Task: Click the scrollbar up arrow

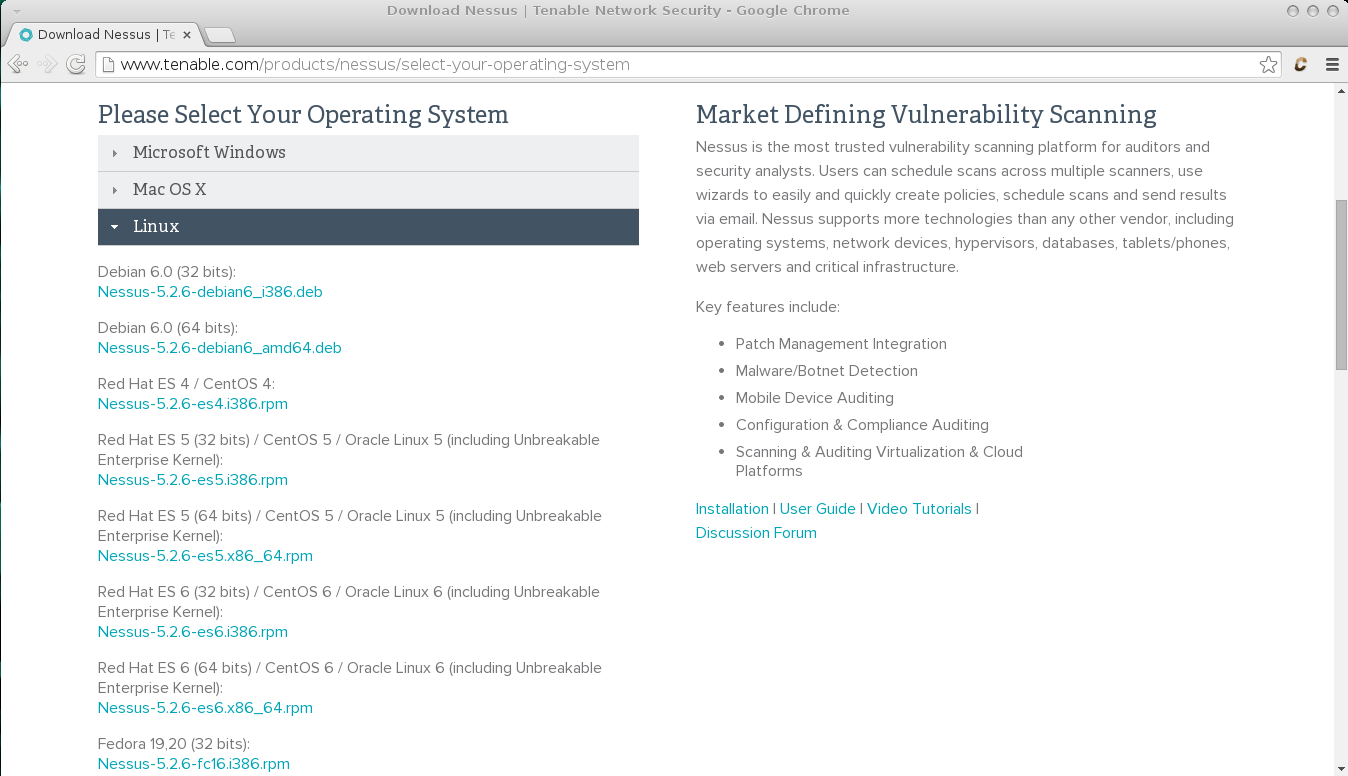Action: tap(1341, 91)
